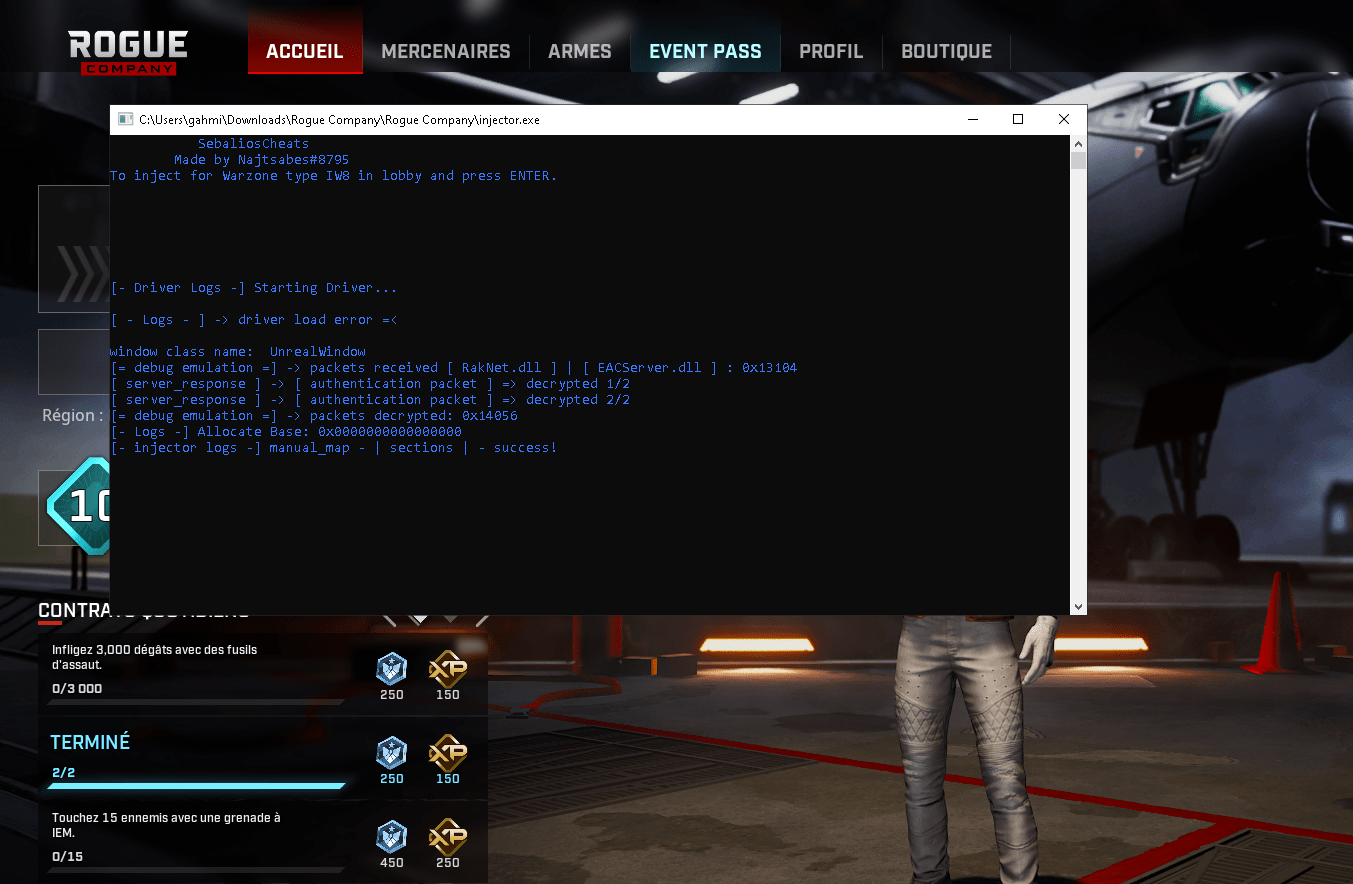Select the "Touchez 15 ennemis" contract text
This screenshot has height=884, width=1353.
[166, 825]
